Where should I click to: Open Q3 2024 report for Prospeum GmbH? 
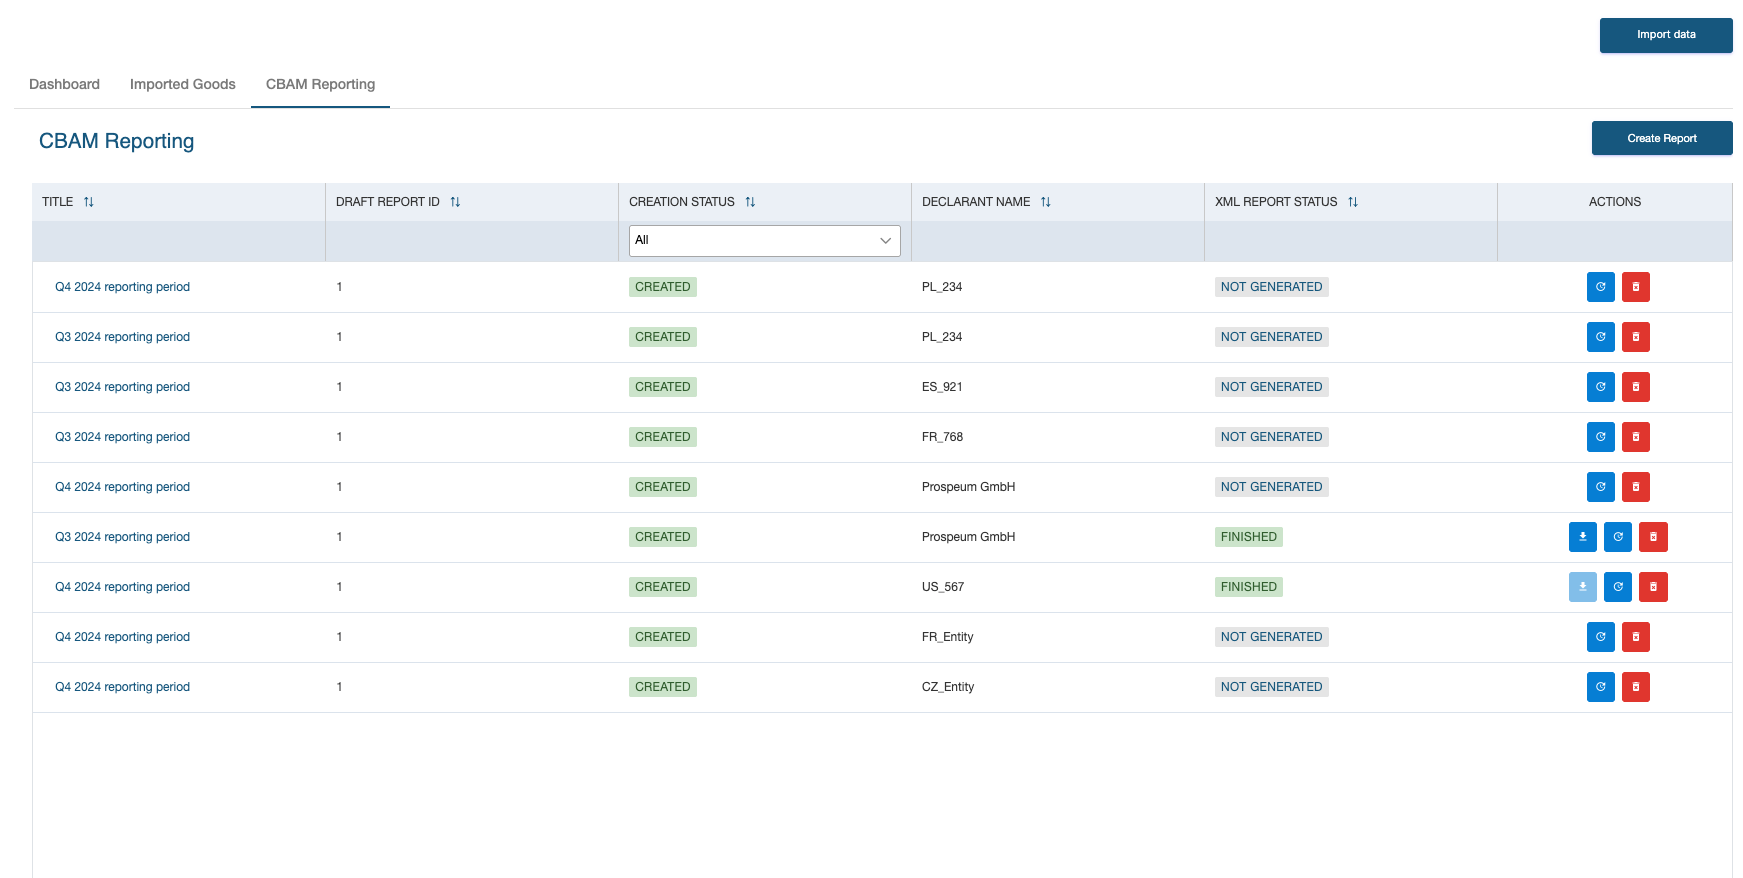point(122,537)
